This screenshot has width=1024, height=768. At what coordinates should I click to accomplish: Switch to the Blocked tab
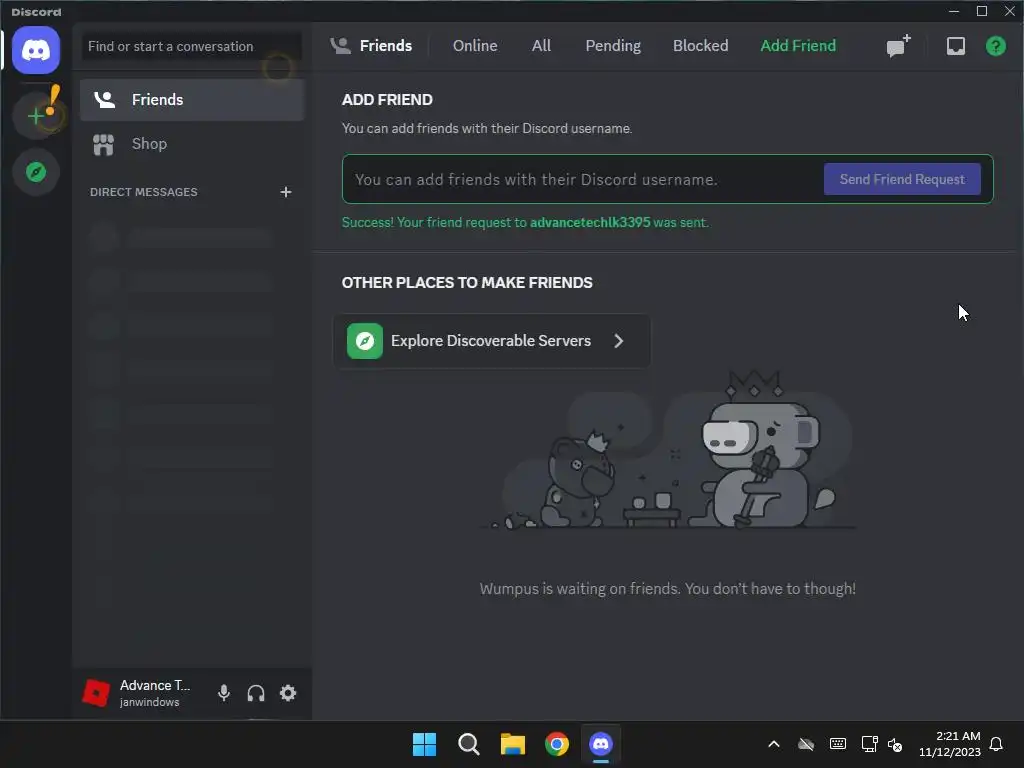(700, 46)
